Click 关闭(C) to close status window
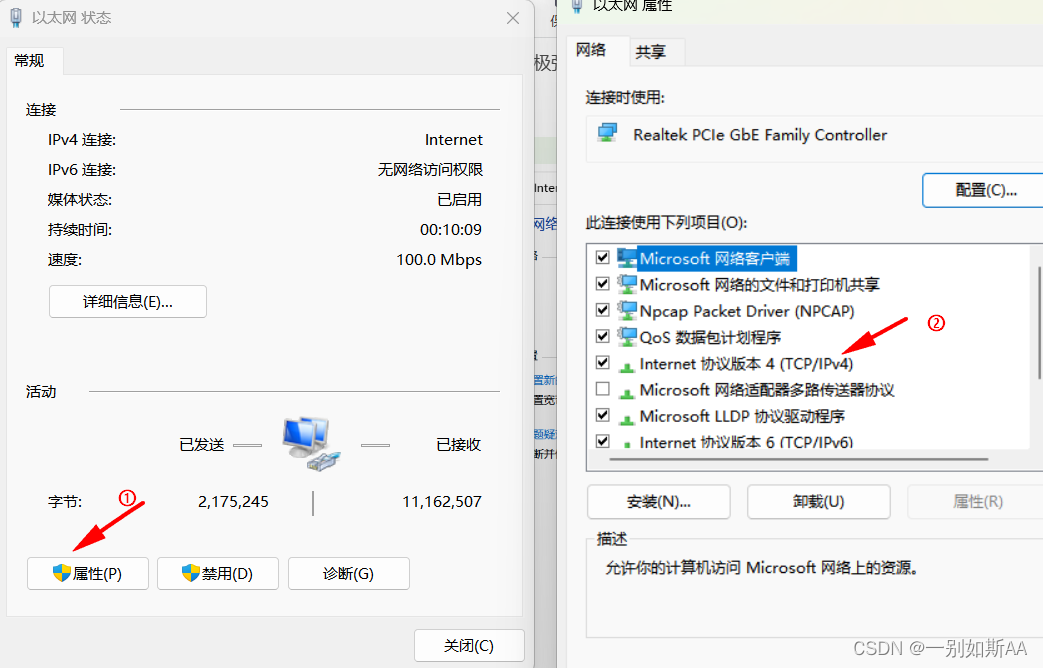Viewport: 1043px width, 668px height. (x=469, y=645)
